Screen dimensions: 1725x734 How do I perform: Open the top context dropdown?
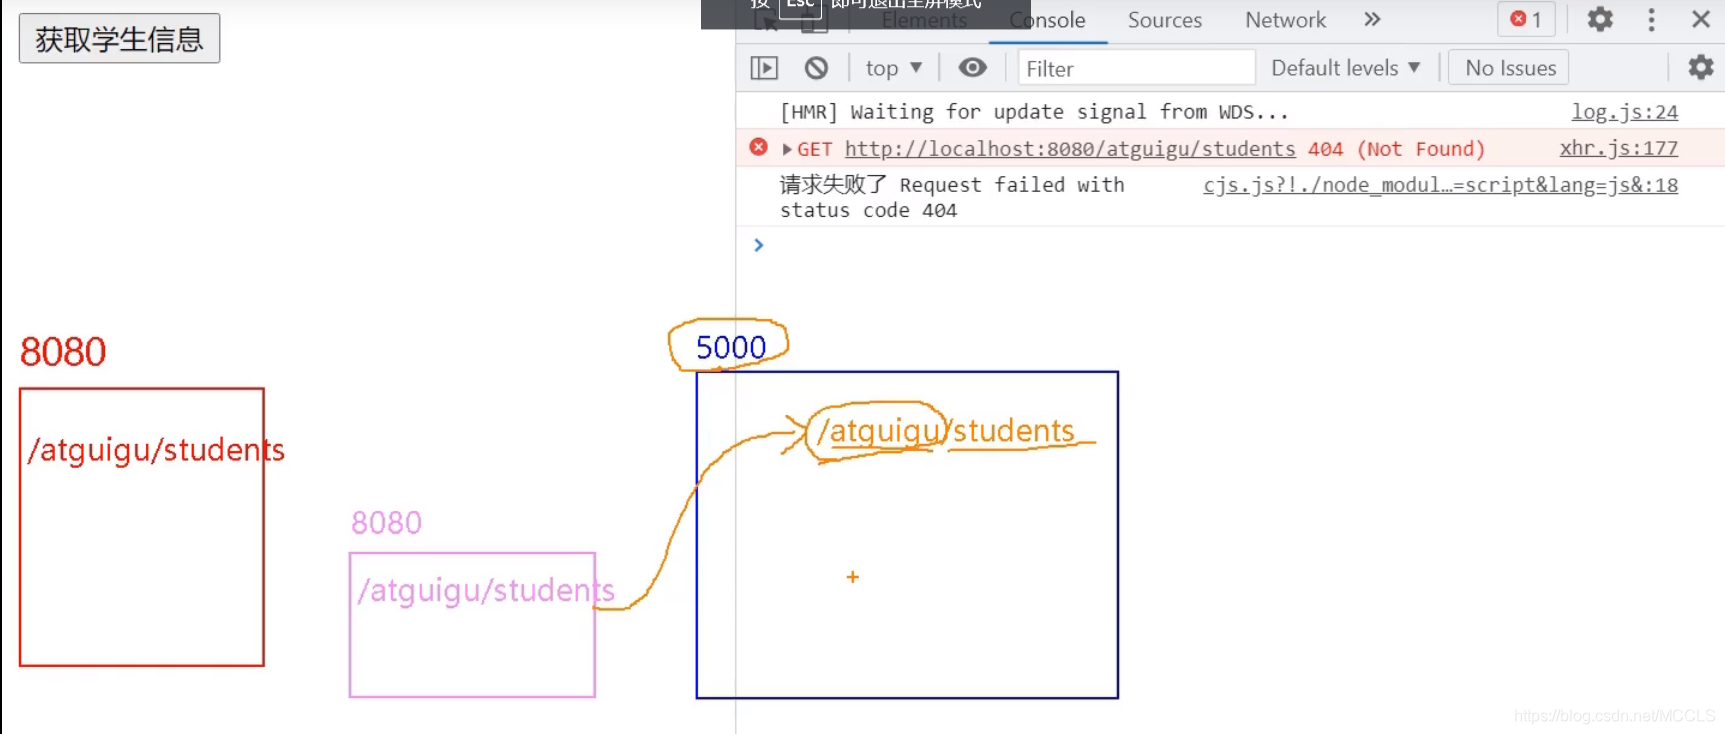(893, 68)
